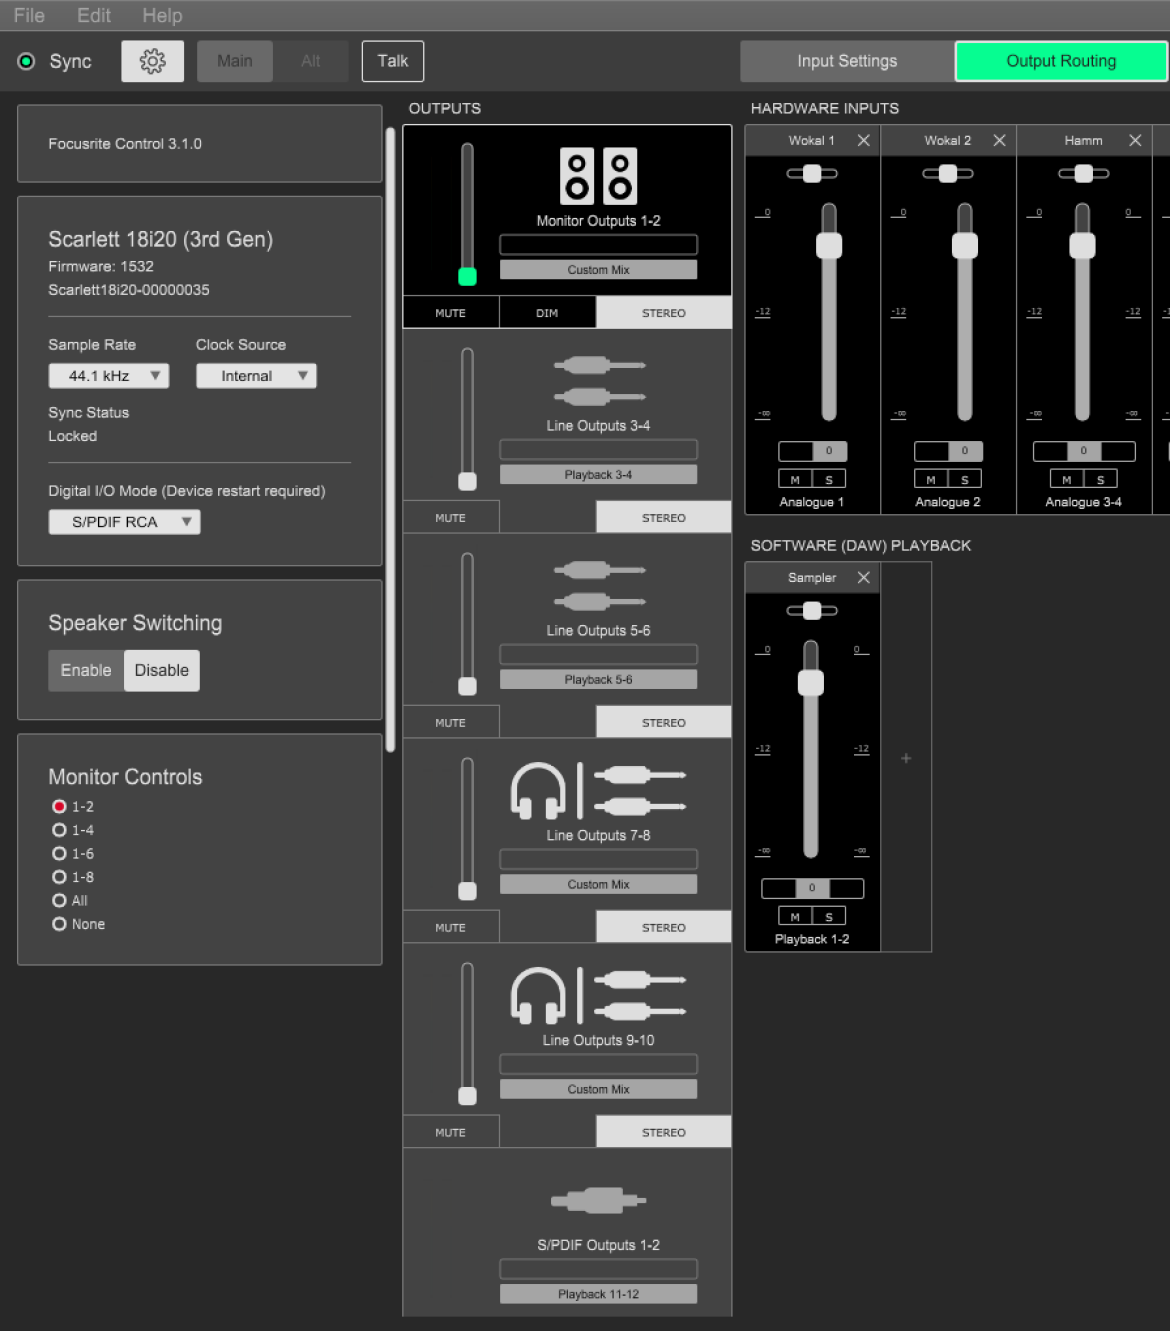Image resolution: width=1170 pixels, height=1331 pixels.
Task: Click the Line Outputs 3-4 jack icon
Action: pos(599,381)
